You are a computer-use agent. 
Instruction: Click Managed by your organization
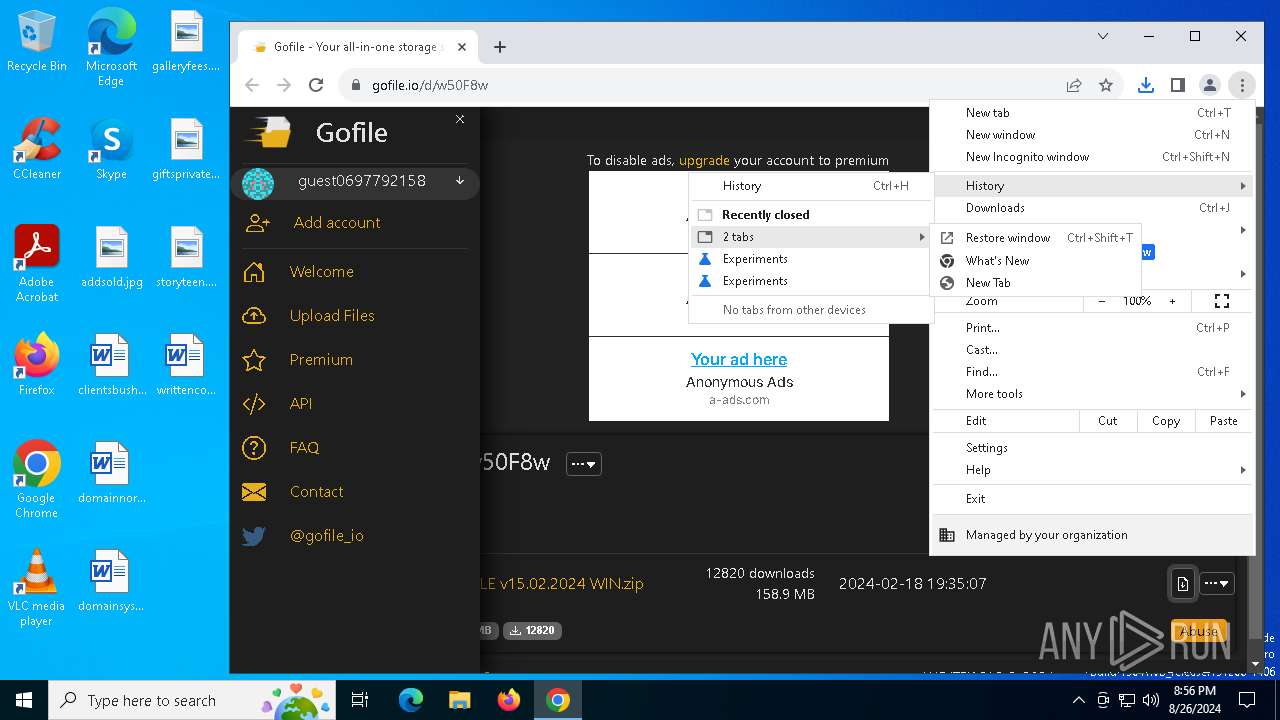pyautogui.click(x=1092, y=535)
